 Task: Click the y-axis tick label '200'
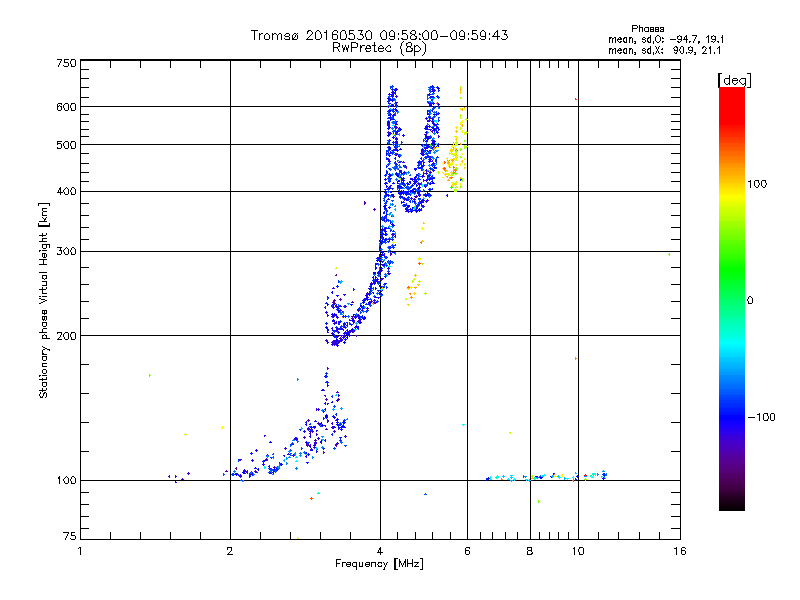point(66,336)
